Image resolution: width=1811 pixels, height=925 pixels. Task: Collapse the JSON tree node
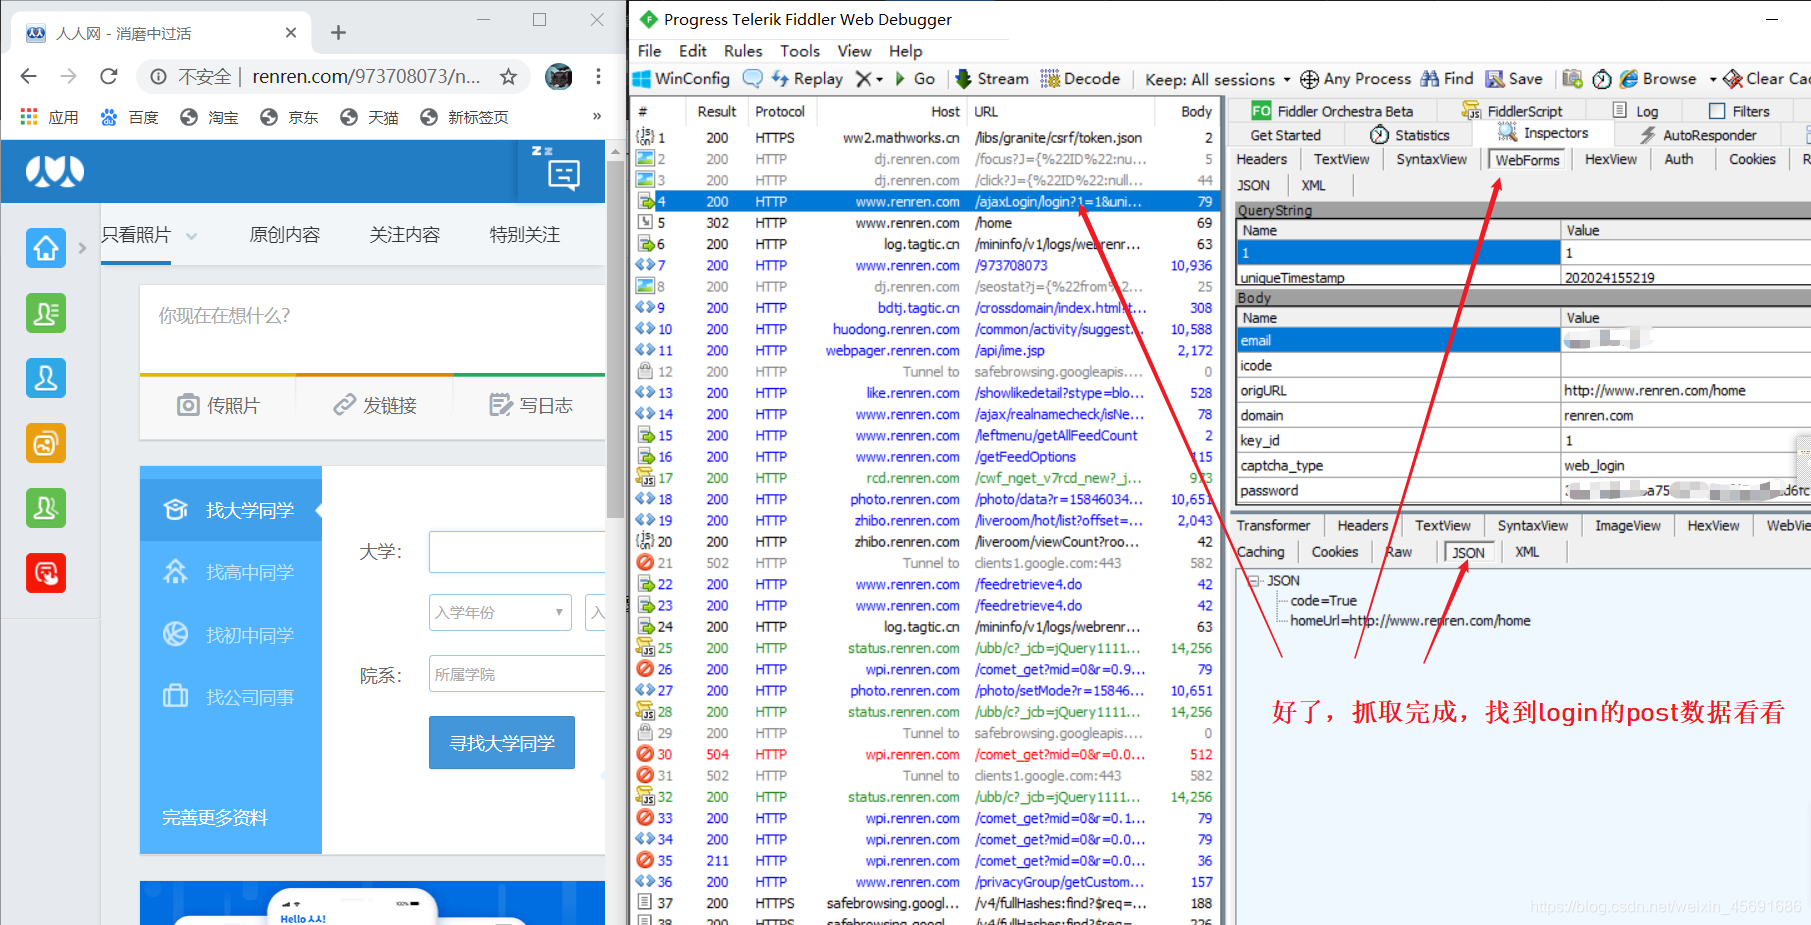pos(1253,580)
